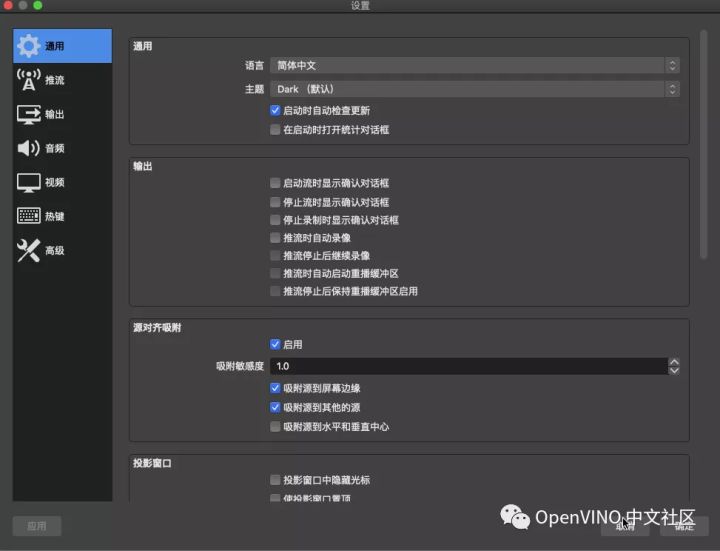Open the 语言 language dropdown

pos(475,65)
